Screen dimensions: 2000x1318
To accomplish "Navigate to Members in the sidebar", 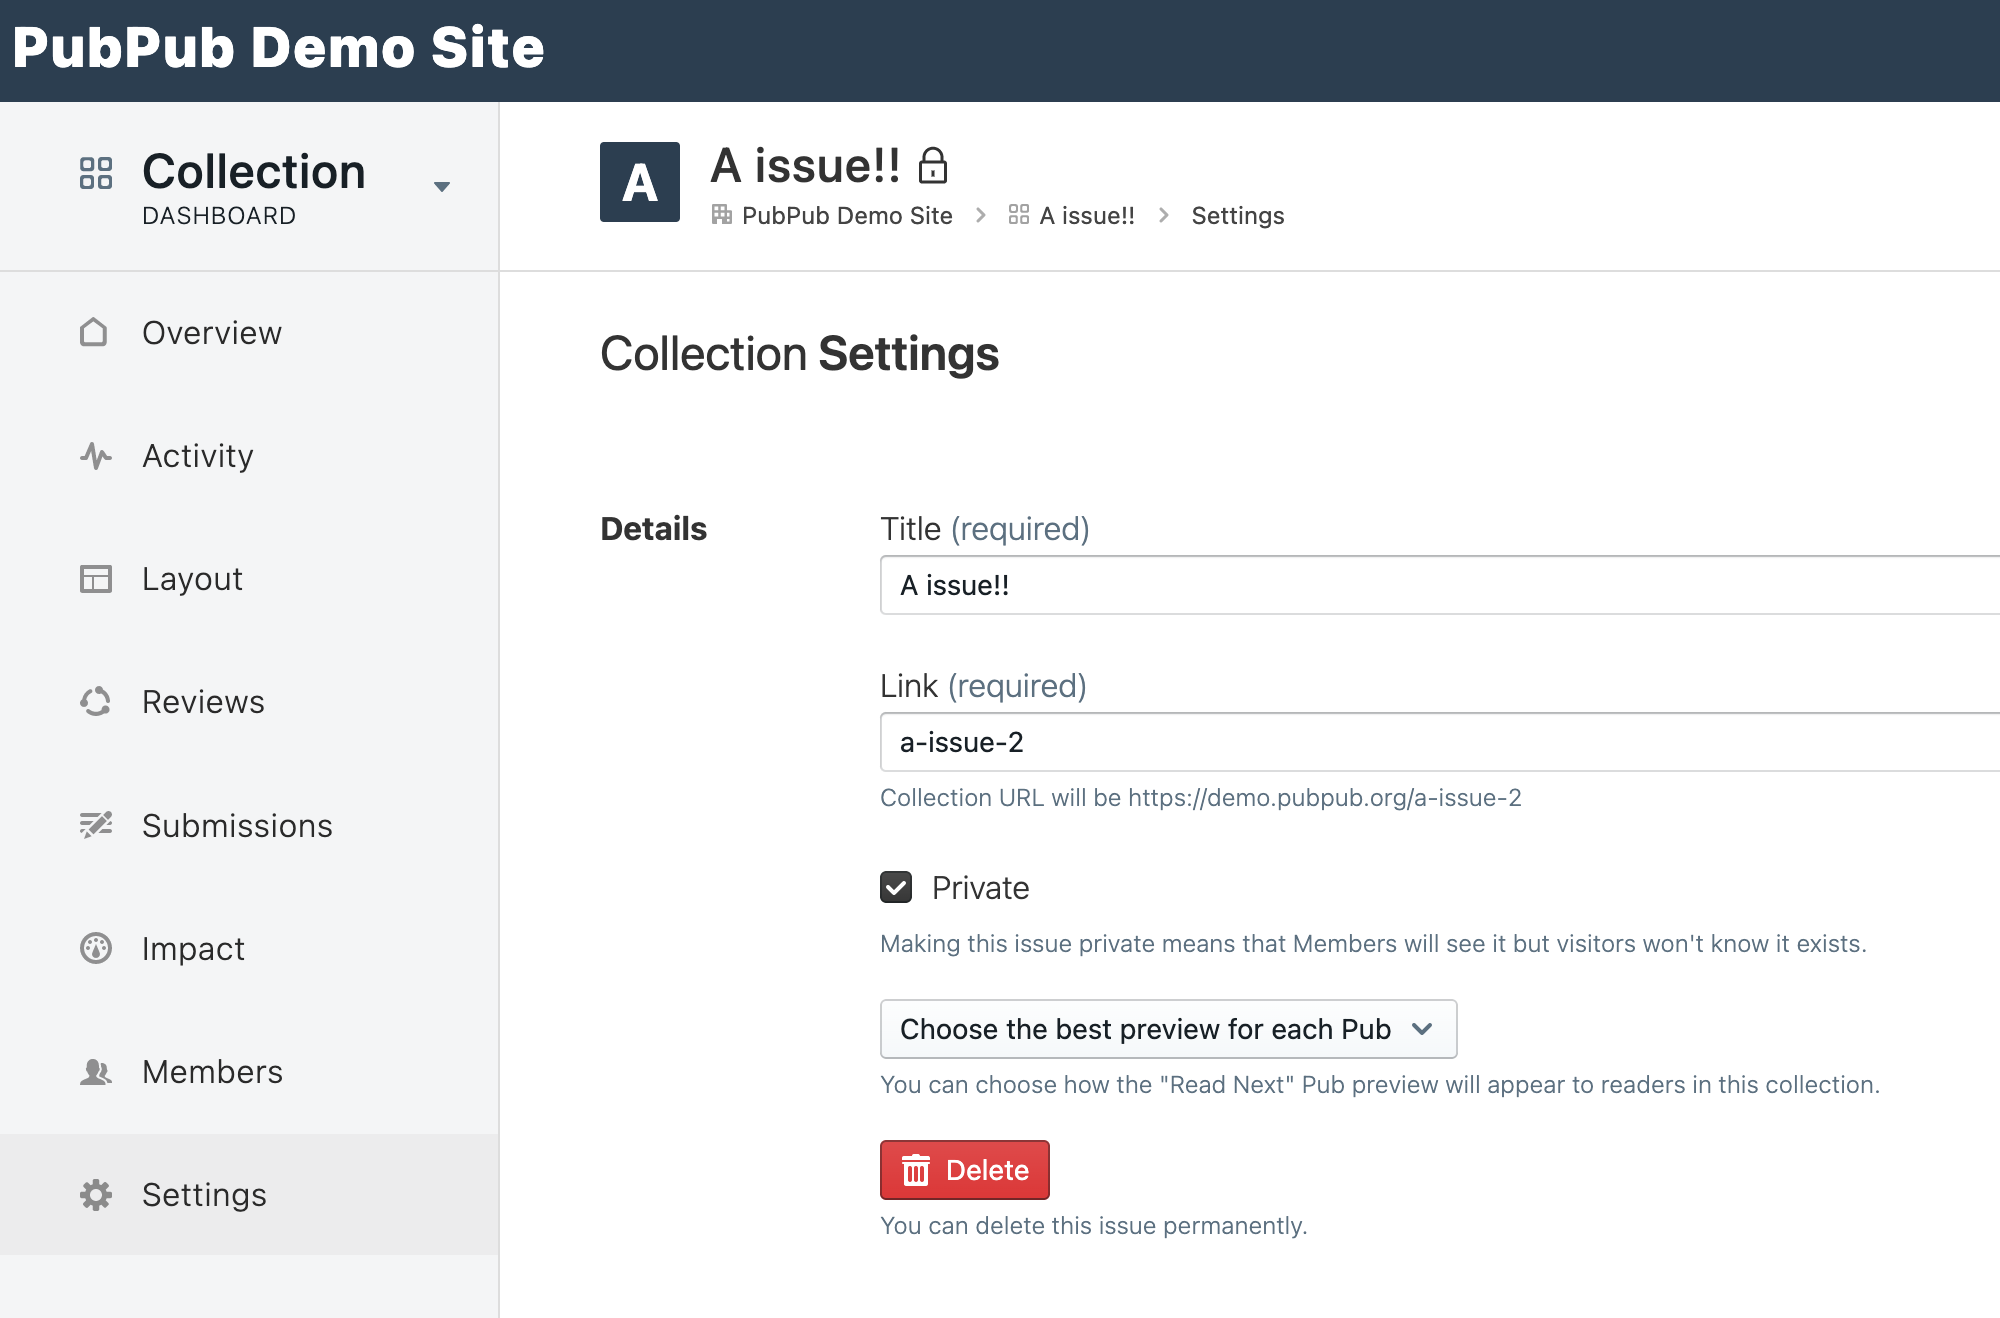I will coord(212,1071).
